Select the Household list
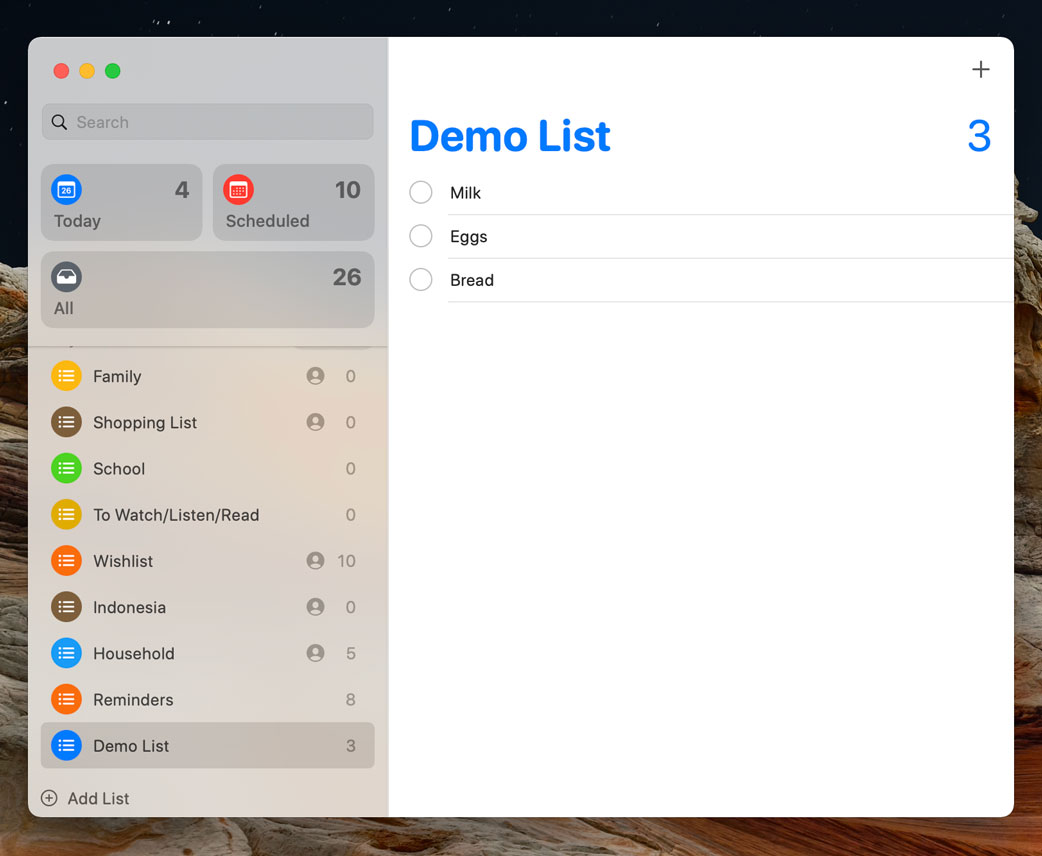 207,653
